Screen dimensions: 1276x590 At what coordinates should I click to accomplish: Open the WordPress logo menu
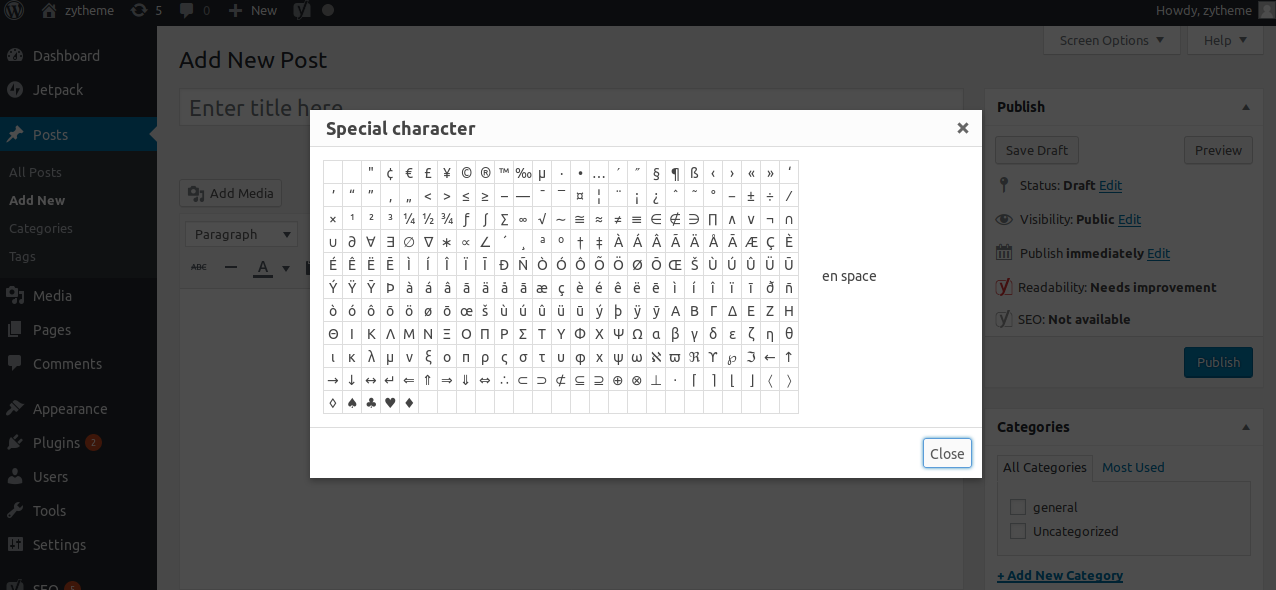[x=15, y=11]
